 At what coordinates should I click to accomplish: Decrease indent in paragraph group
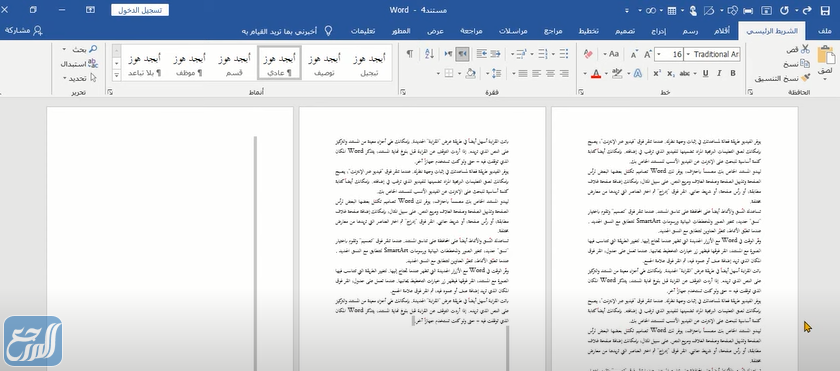coord(496,54)
